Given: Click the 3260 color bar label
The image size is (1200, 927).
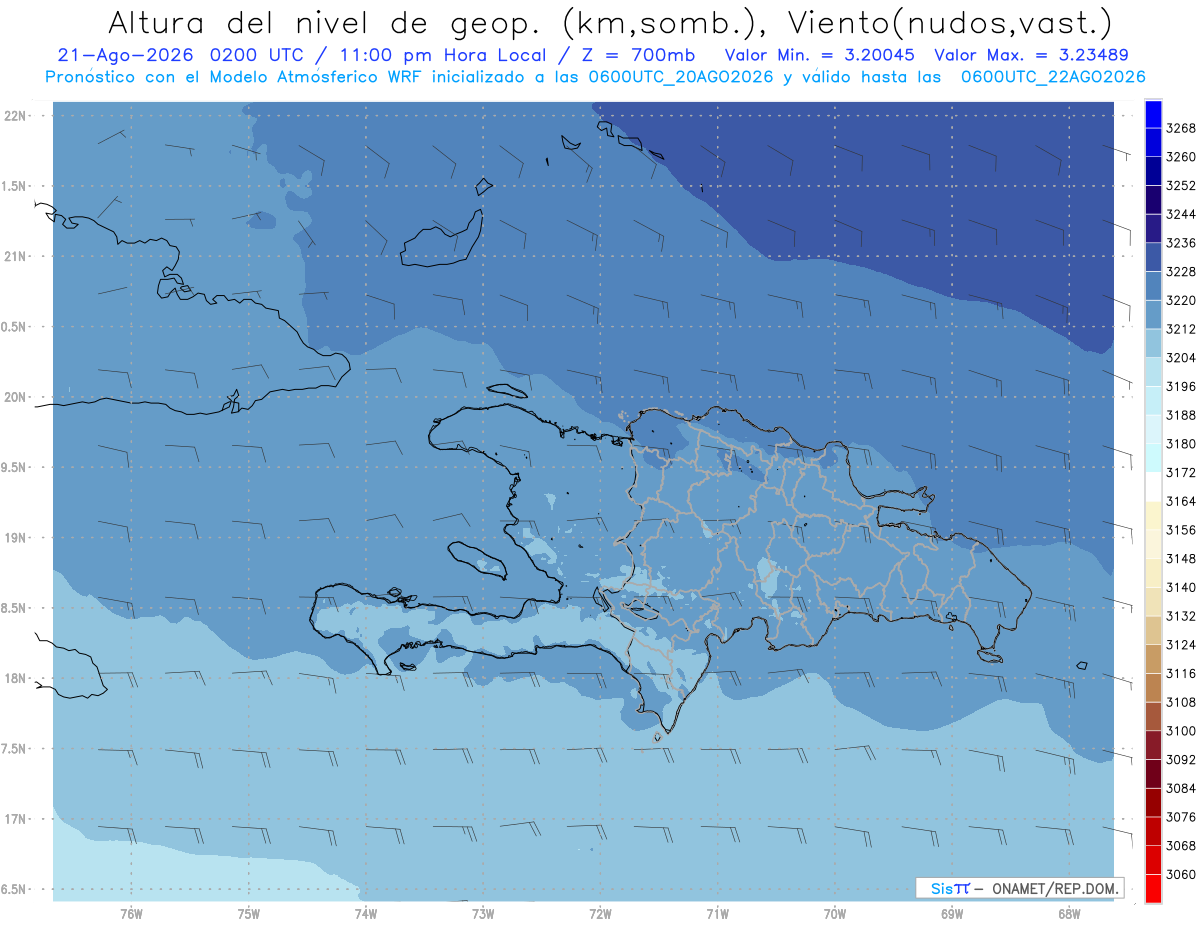Looking at the screenshot, I should (x=1181, y=157).
